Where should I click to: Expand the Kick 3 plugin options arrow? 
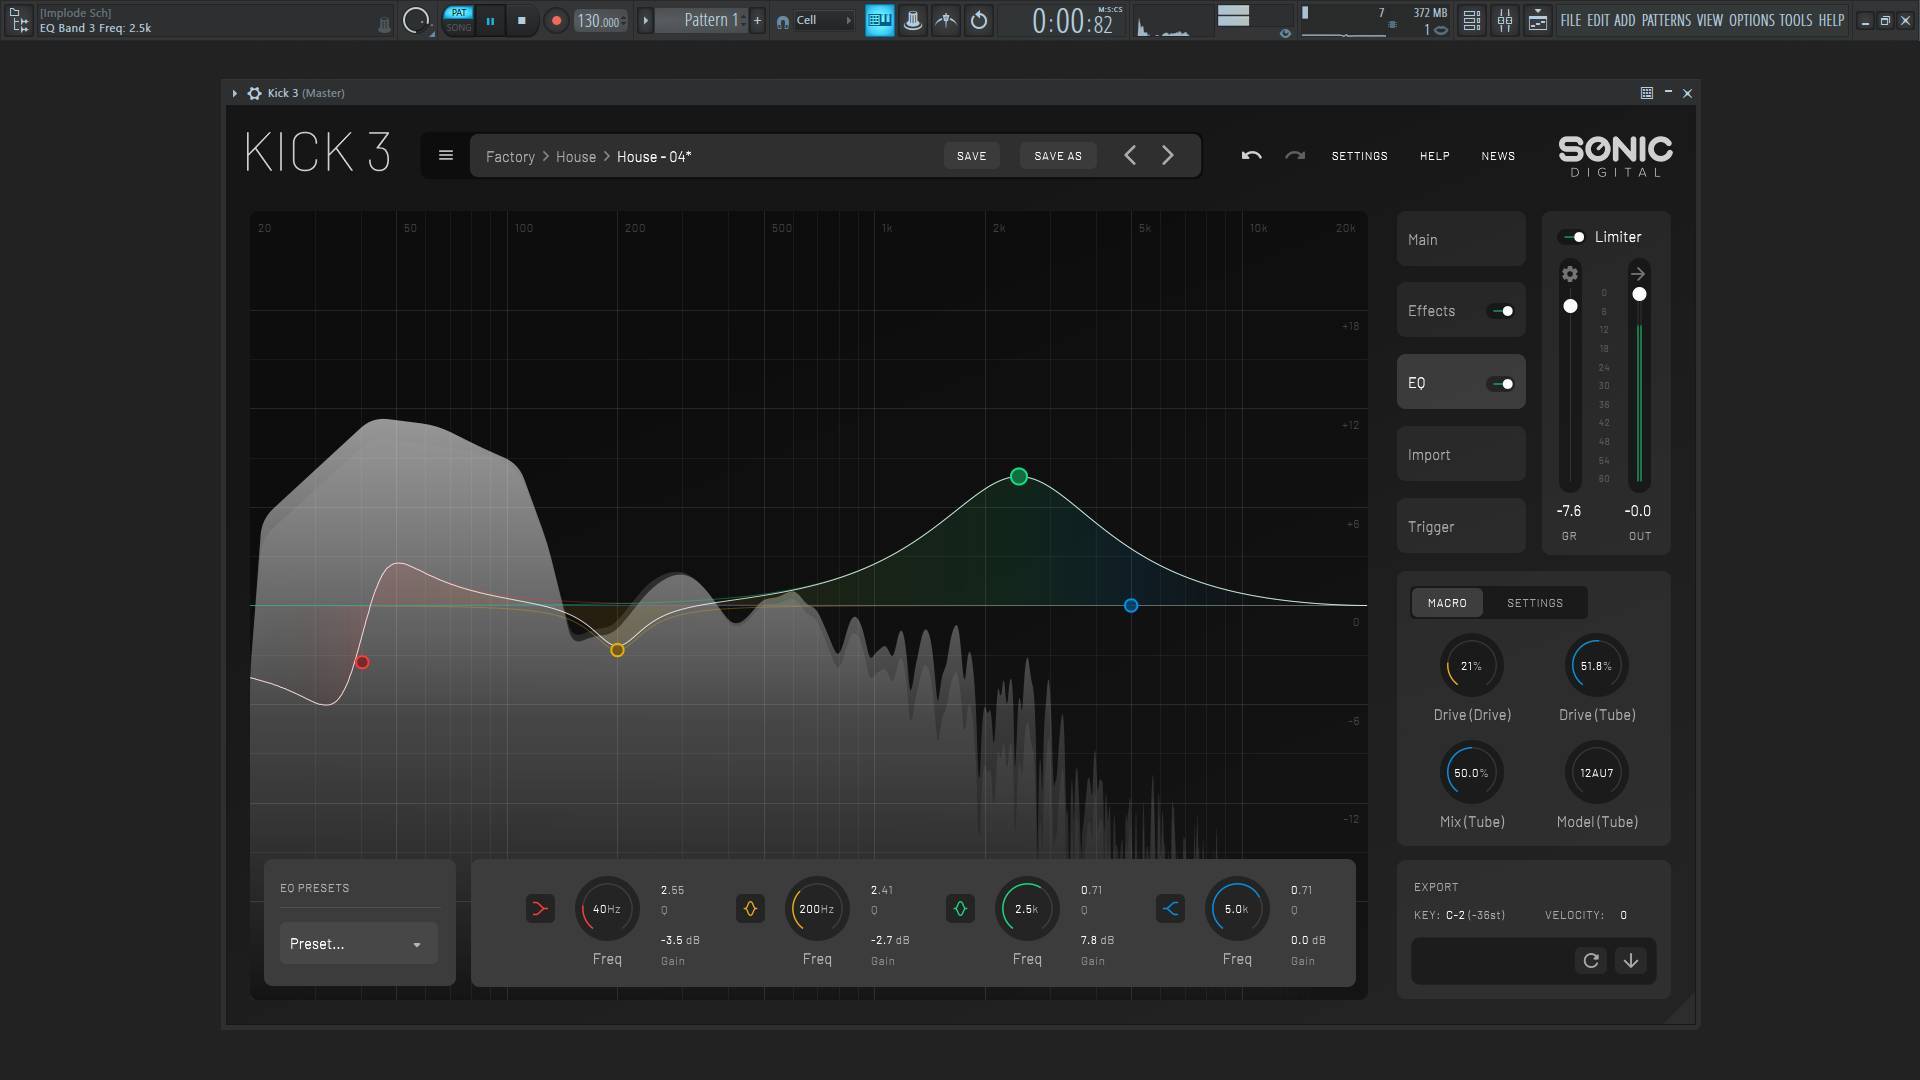point(234,93)
